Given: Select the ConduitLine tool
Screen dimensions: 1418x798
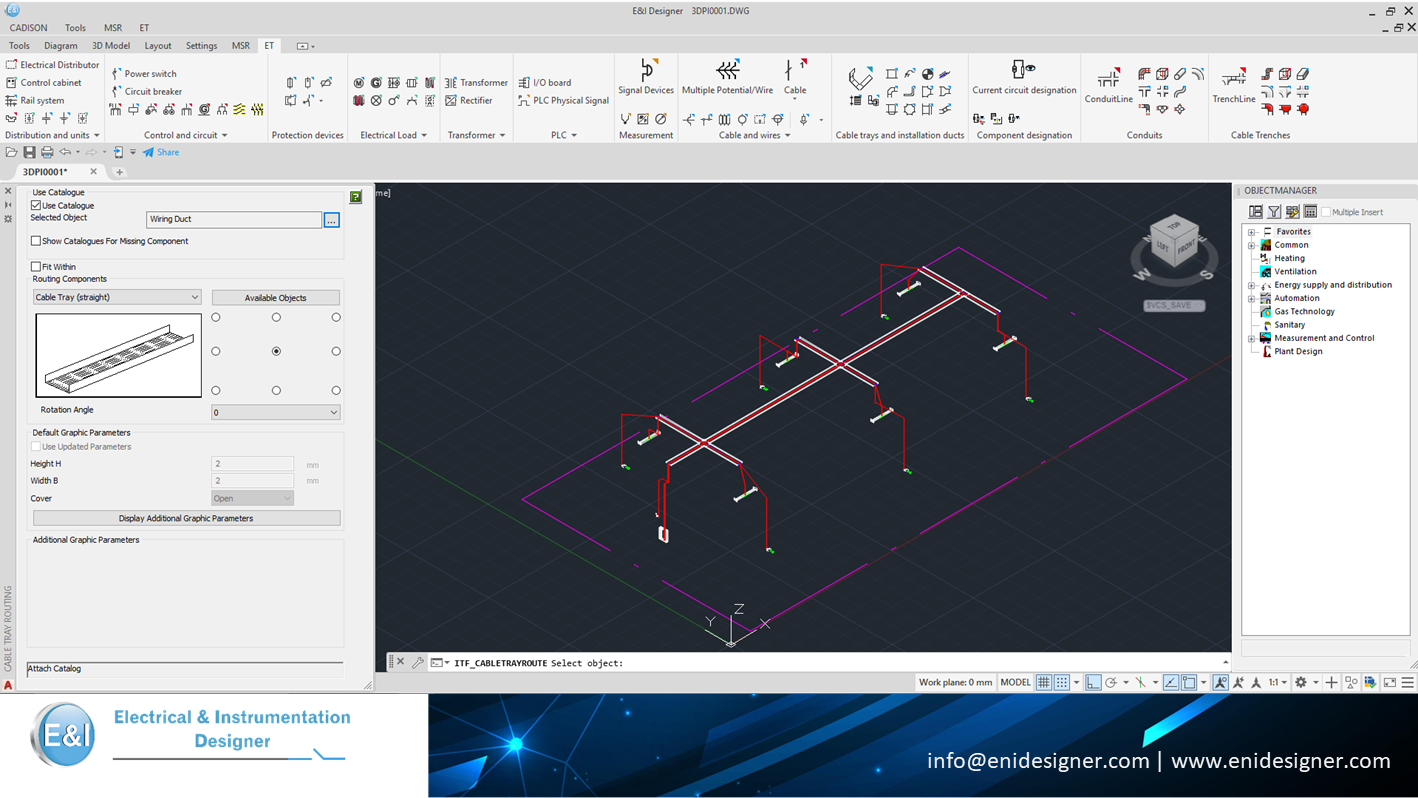Looking at the screenshot, I should [x=1108, y=80].
